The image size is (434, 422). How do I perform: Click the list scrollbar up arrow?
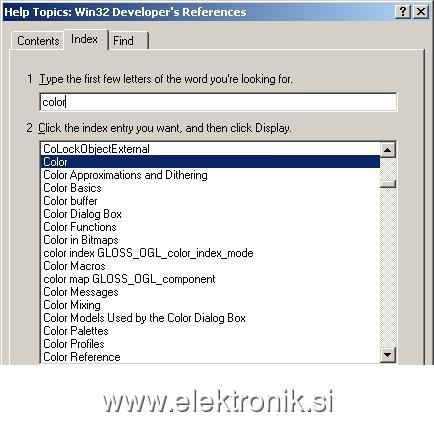(387, 150)
